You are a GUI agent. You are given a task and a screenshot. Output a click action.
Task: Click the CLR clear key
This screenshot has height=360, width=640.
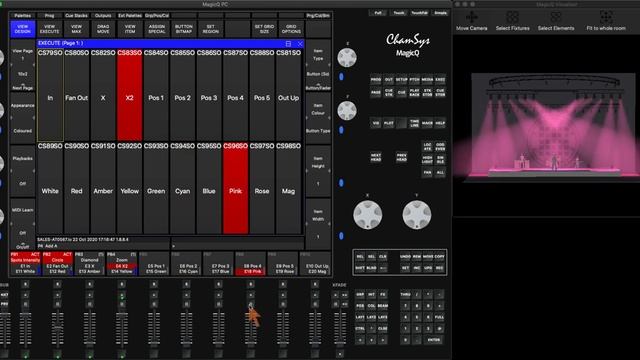click(x=383, y=257)
